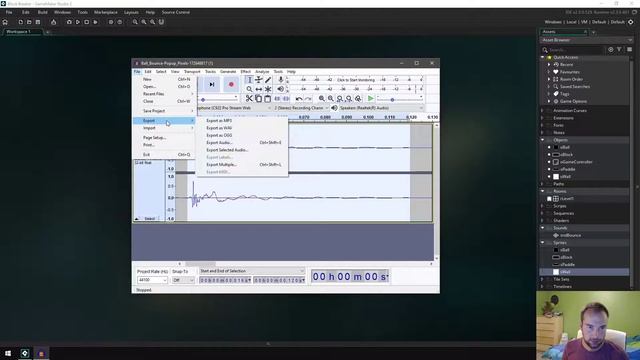This screenshot has height=360, width=640.
Task: Choose Export as WAV
Action: coord(219,128)
